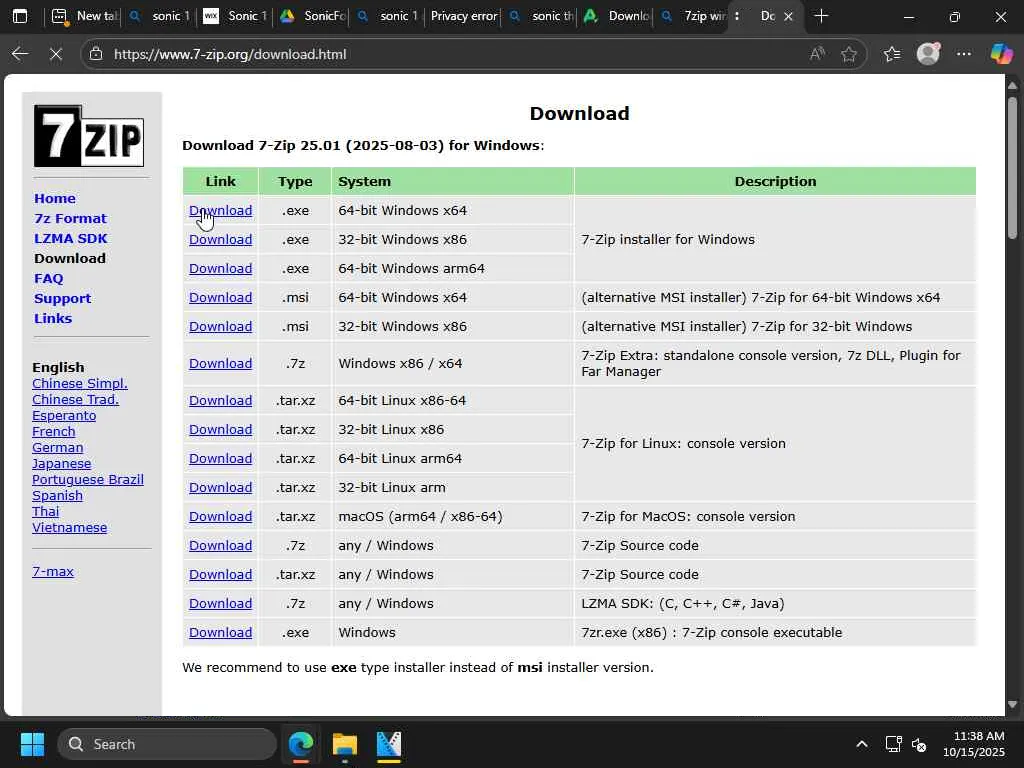
Task: Add page to favorites star icon
Action: click(x=849, y=54)
